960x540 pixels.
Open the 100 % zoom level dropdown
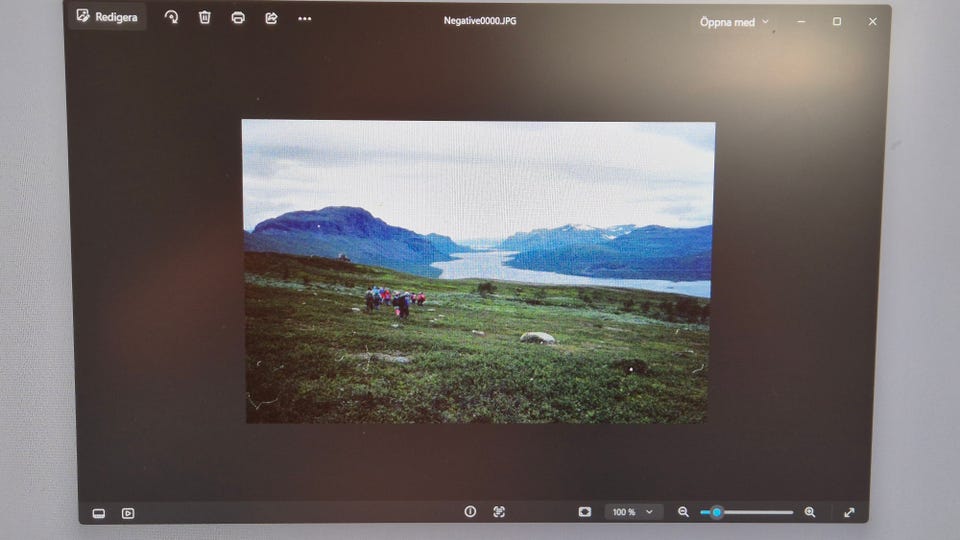click(633, 512)
